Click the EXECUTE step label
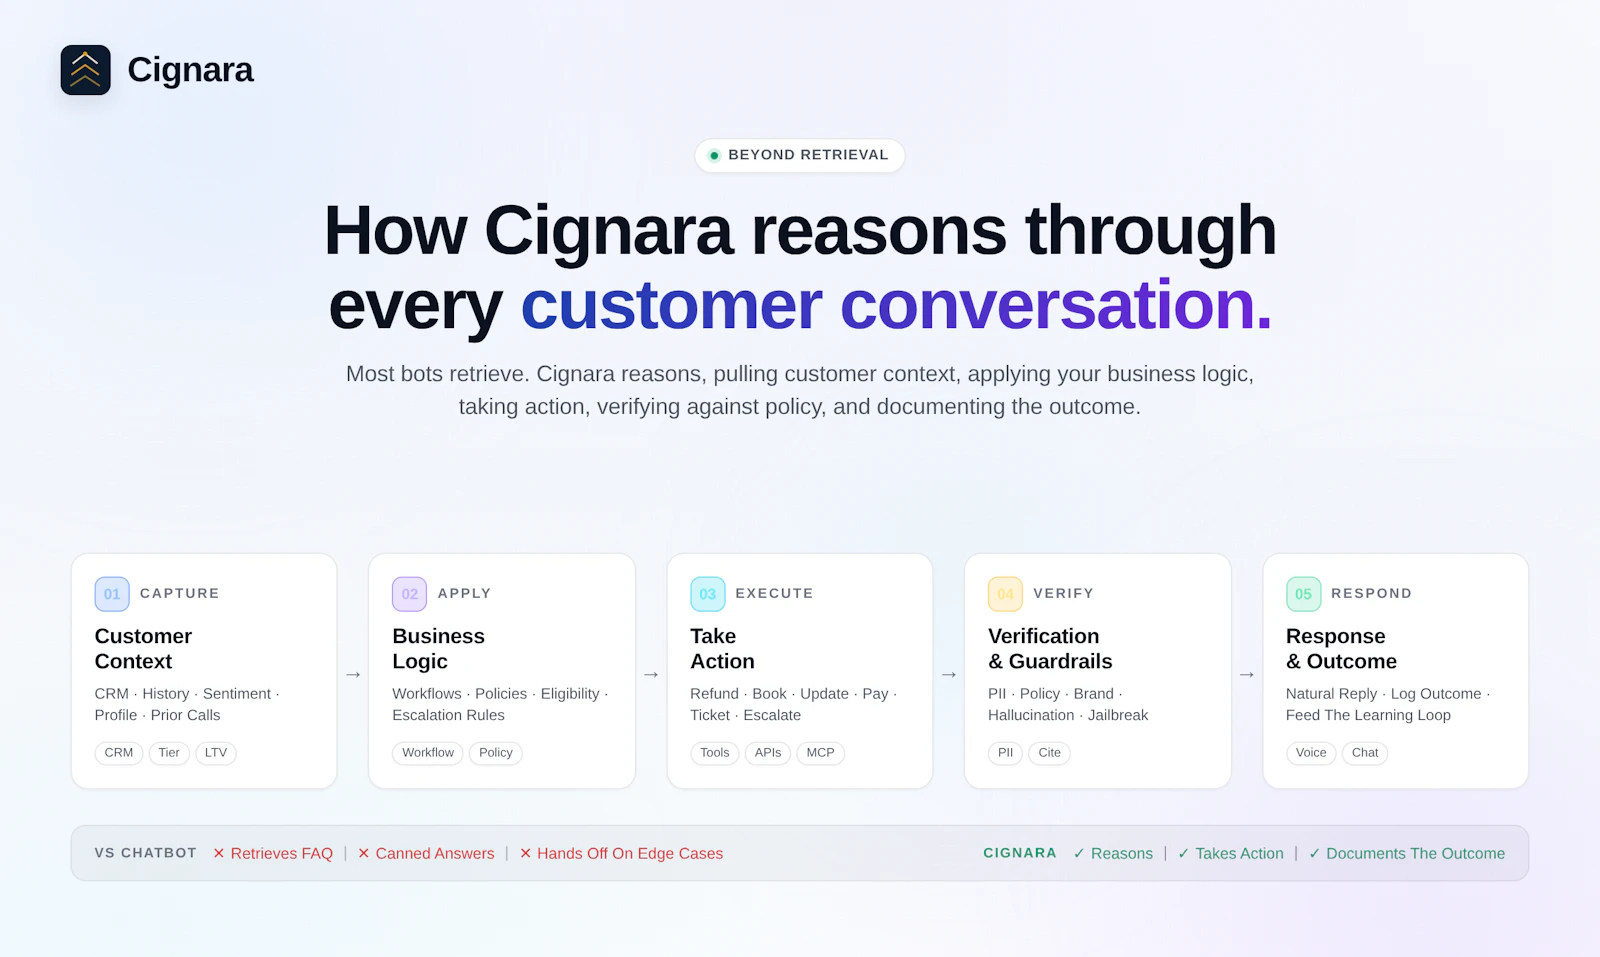1600x957 pixels. point(774,593)
